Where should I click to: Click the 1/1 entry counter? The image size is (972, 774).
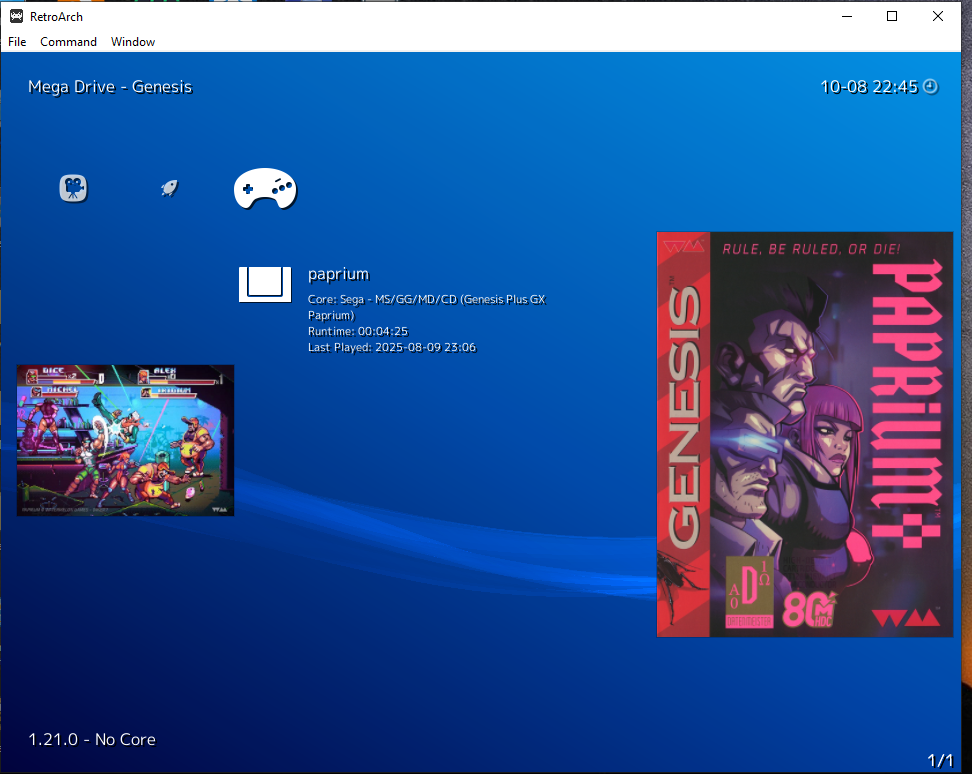point(940,760)
